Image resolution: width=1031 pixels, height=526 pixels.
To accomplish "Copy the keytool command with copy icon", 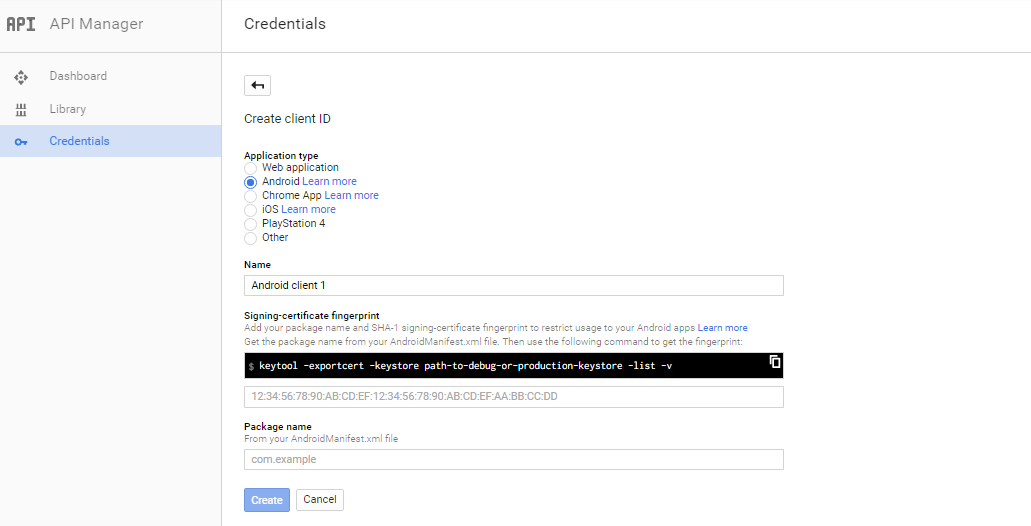I will click(775, 361).
